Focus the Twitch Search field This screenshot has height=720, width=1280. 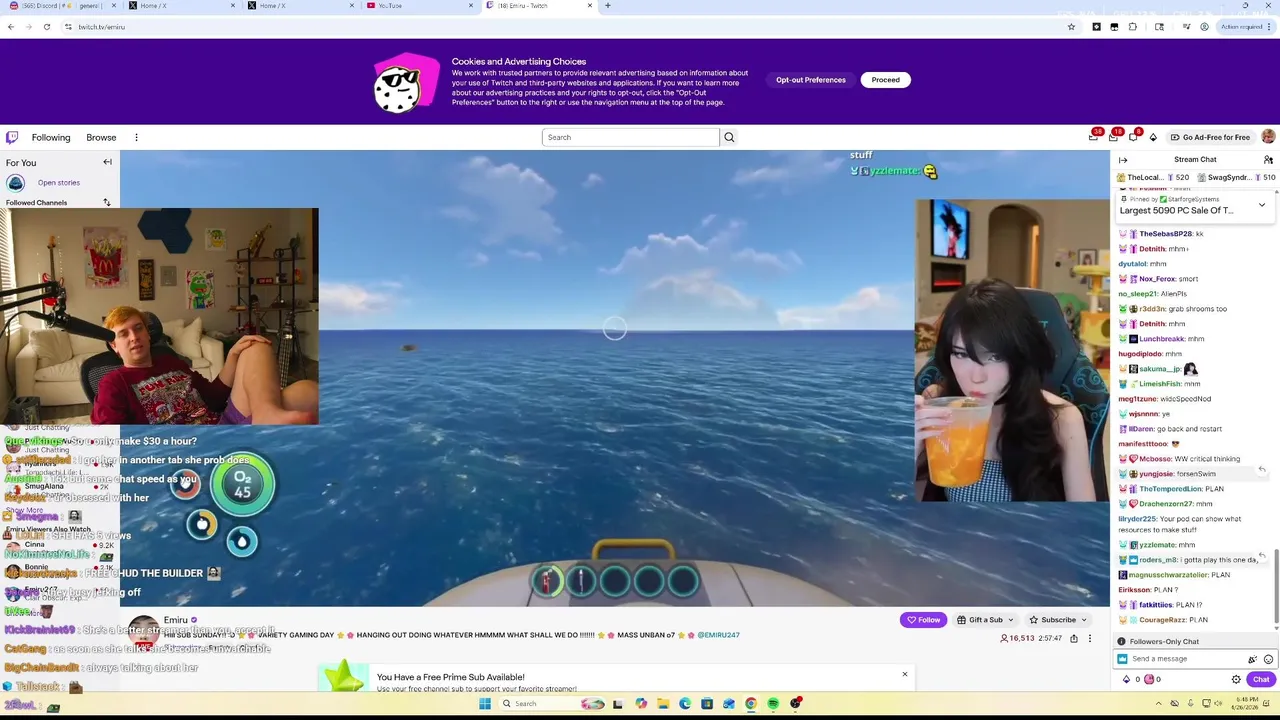(631, 137)
